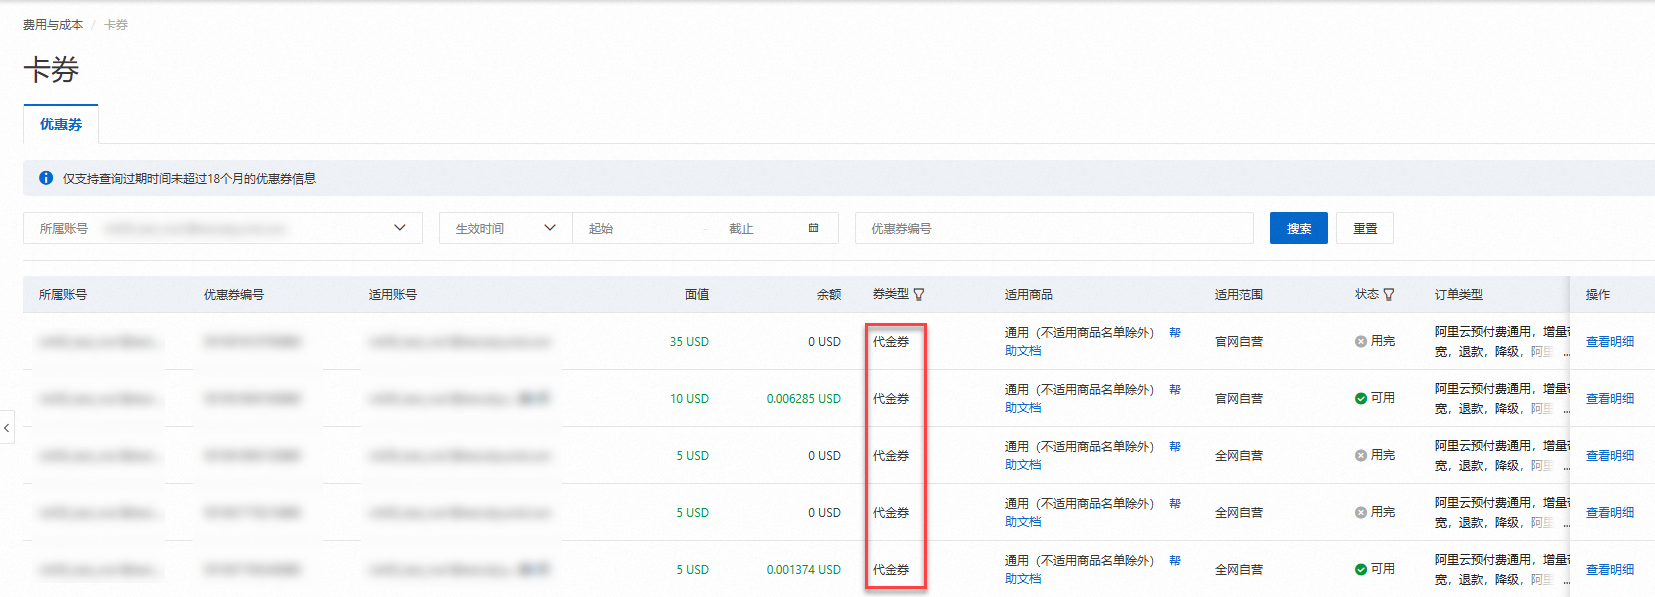Focus the 起始 start date field
Screen dimensions: 1655x597
coord(640,228)
